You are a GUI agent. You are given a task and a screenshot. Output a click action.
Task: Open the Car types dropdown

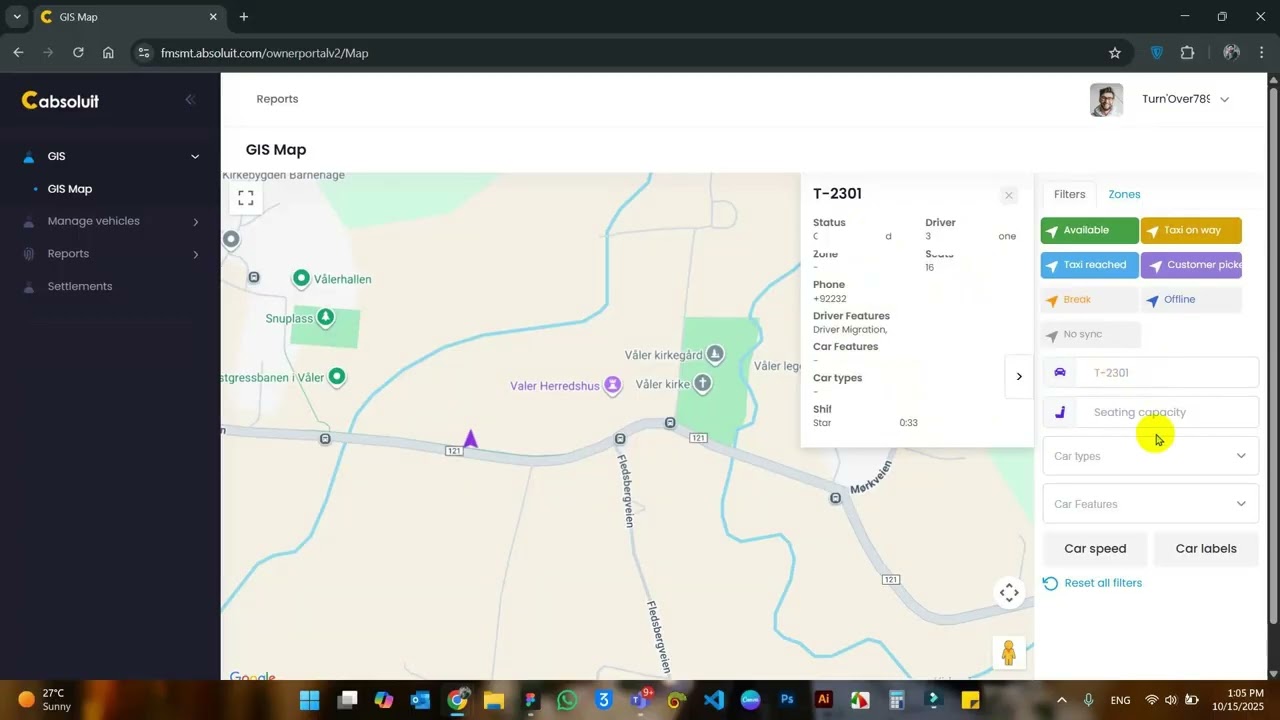pos(1150,456)
